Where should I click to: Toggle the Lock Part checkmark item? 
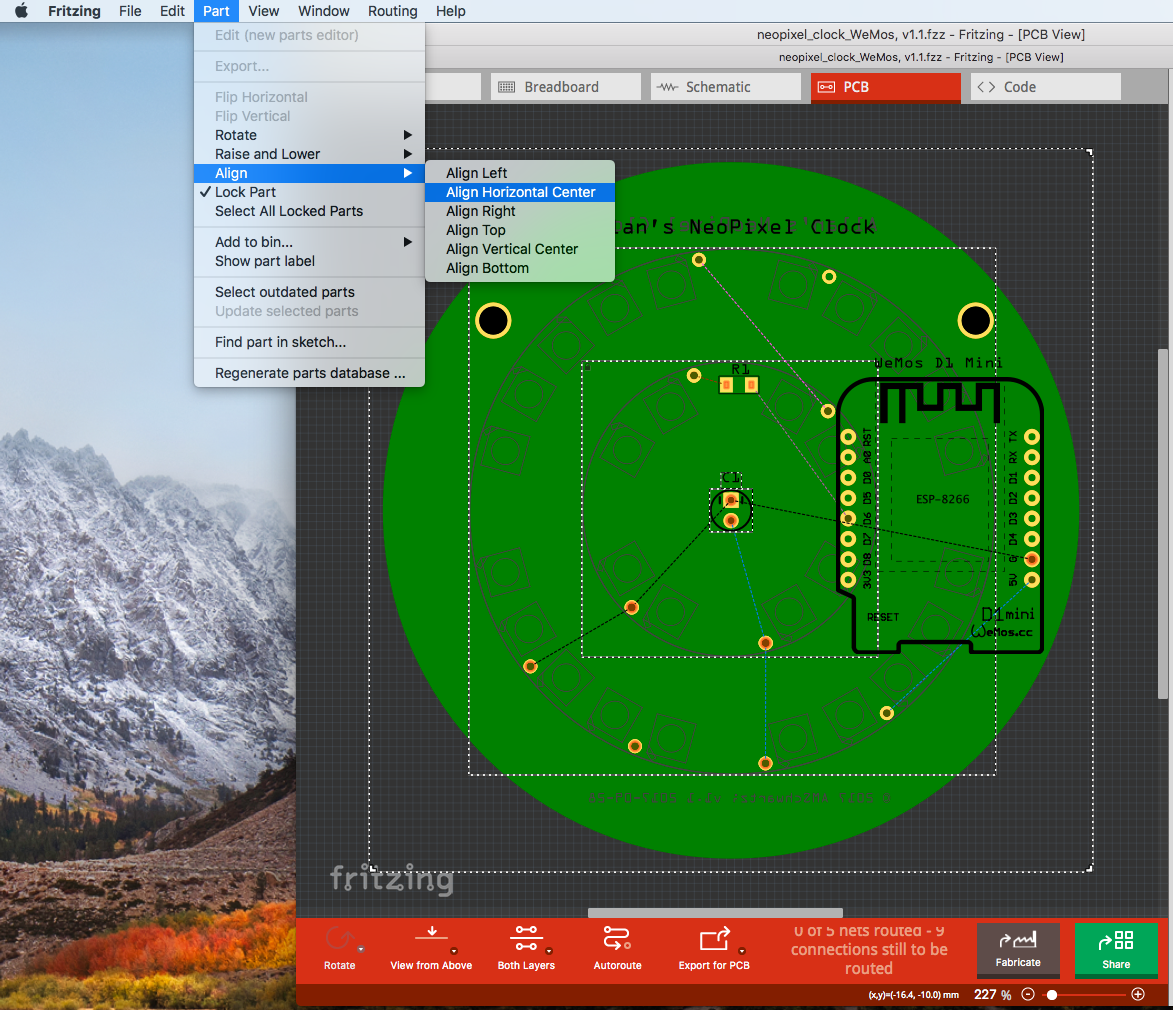(245, 192)
